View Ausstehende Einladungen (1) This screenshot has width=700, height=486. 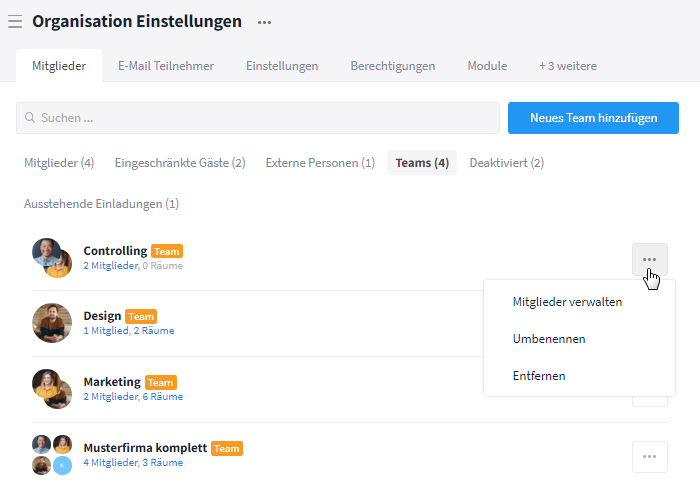coord(101,204)
